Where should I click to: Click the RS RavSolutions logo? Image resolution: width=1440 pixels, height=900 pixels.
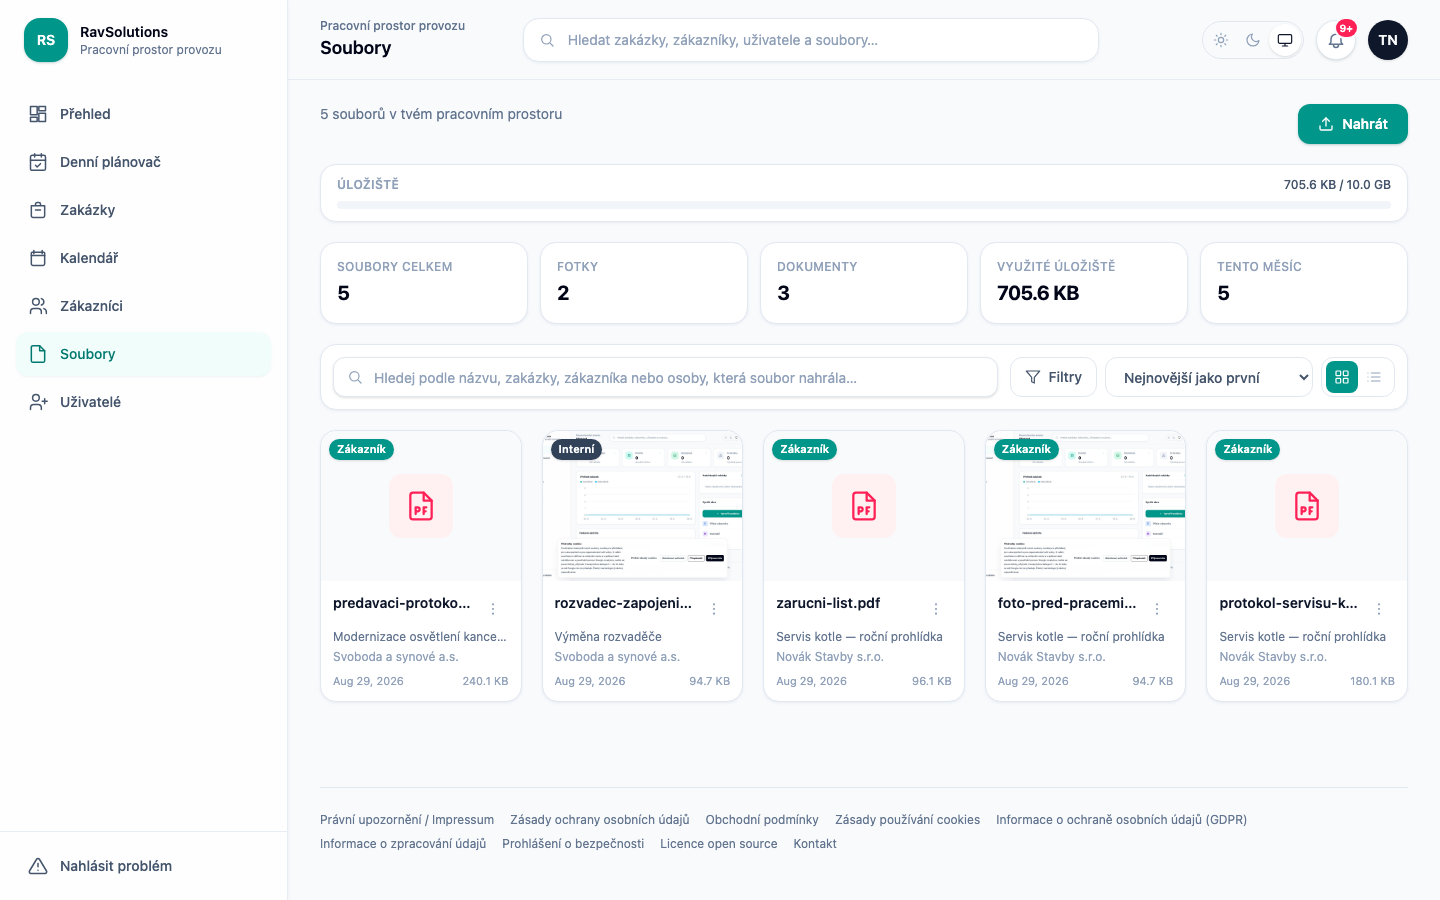(x=46, y=40)
